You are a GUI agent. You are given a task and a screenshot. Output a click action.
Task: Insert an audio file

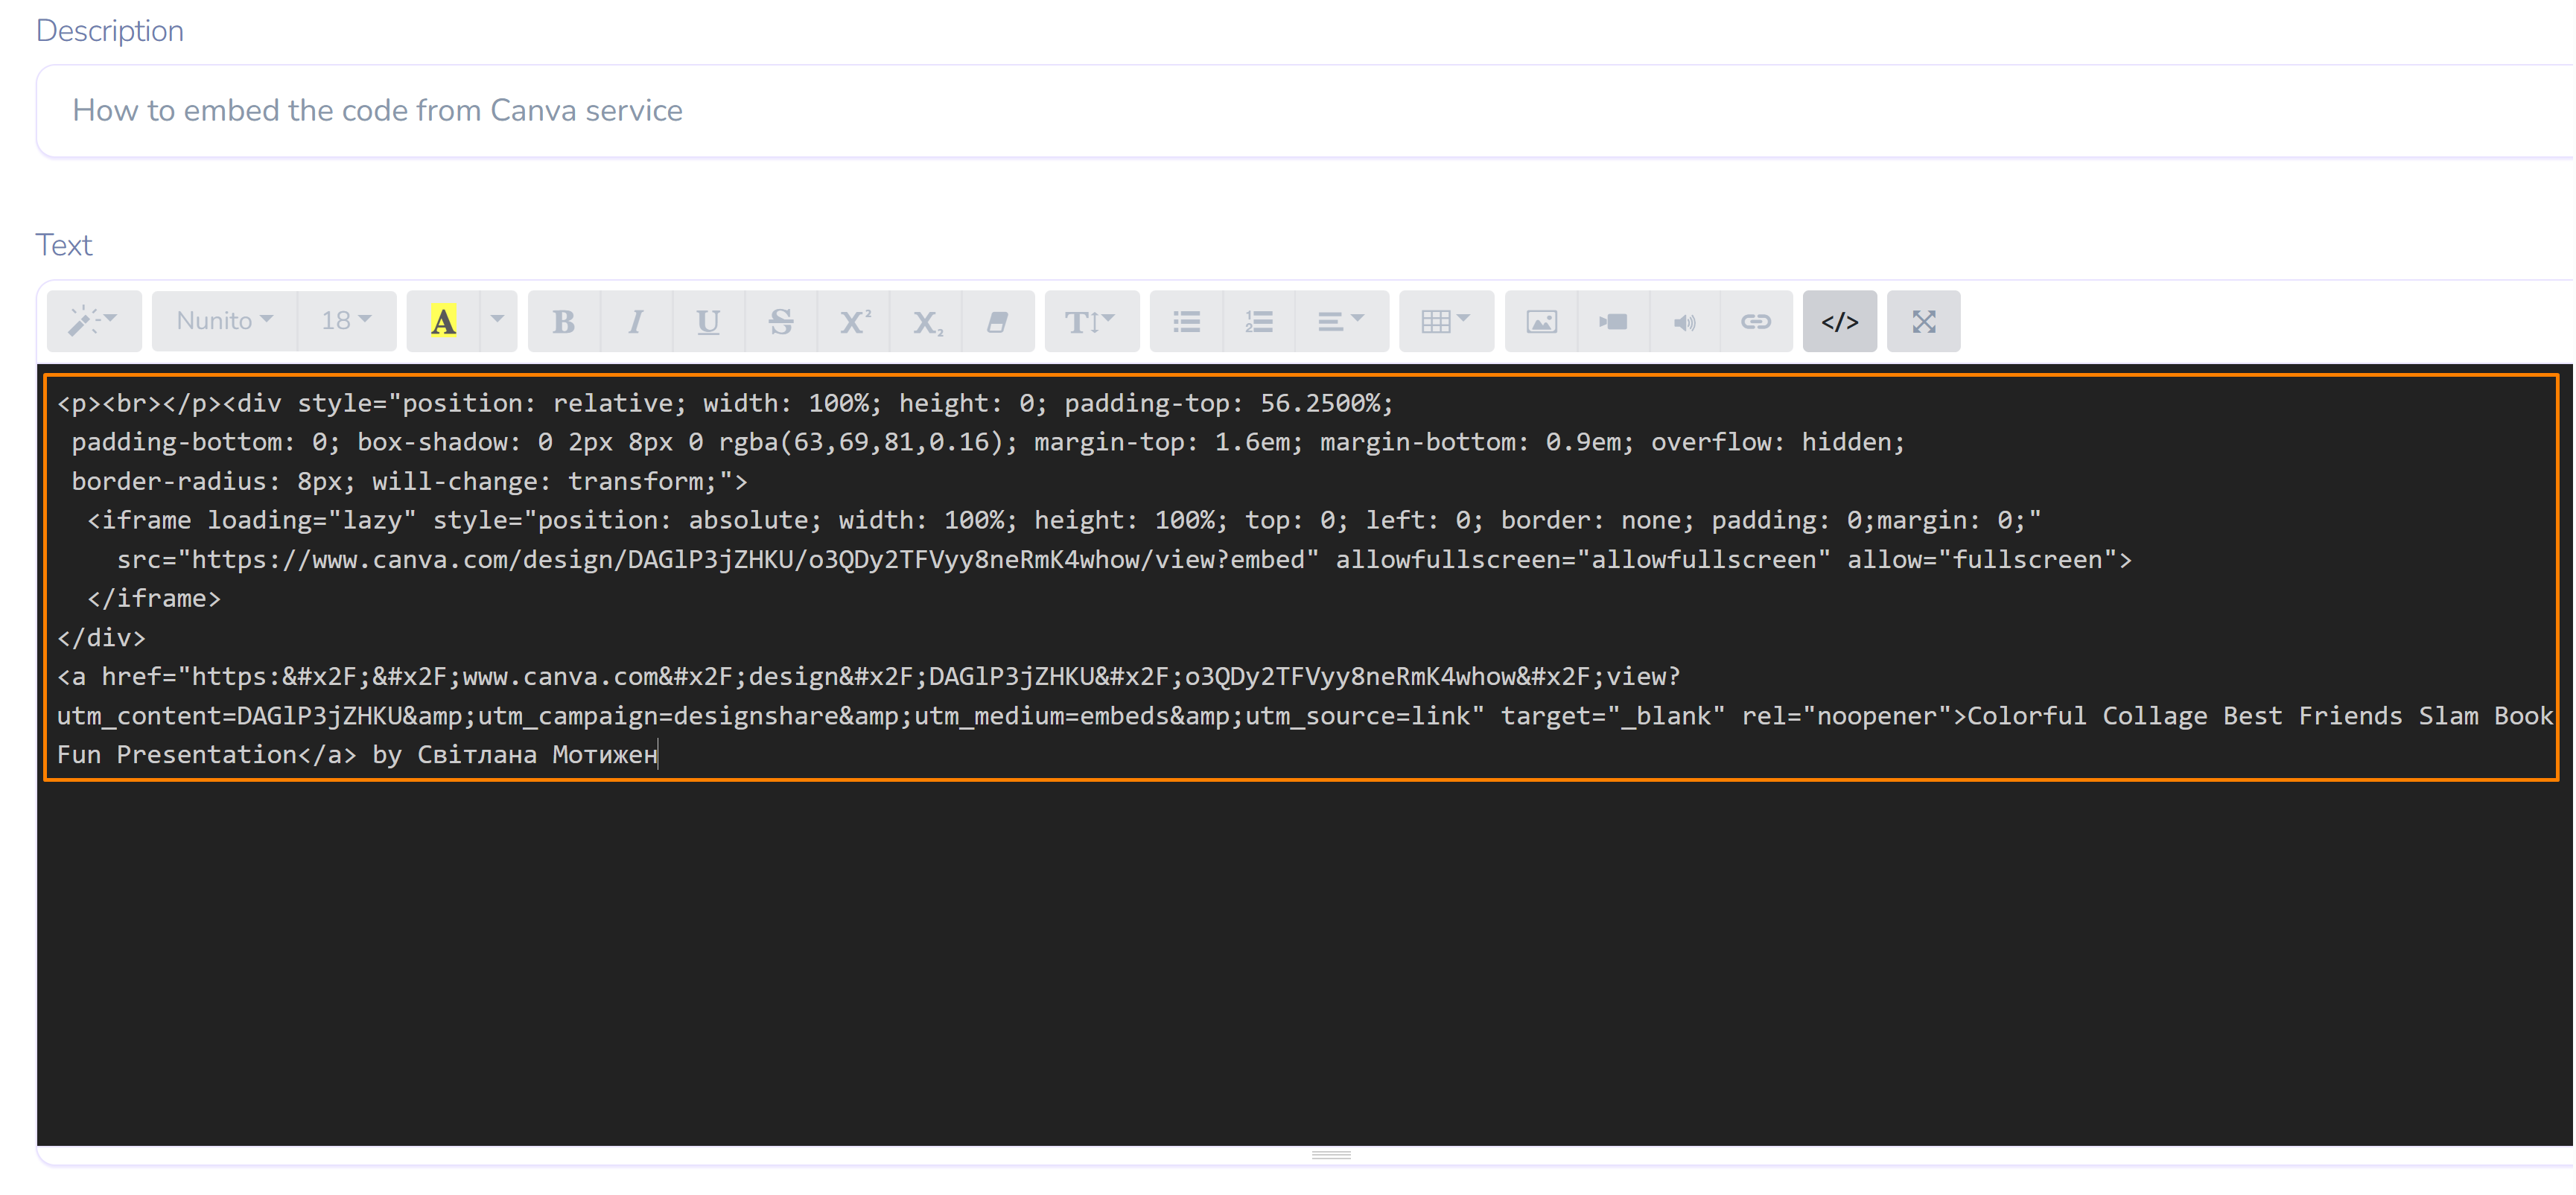pos(1685,322)
